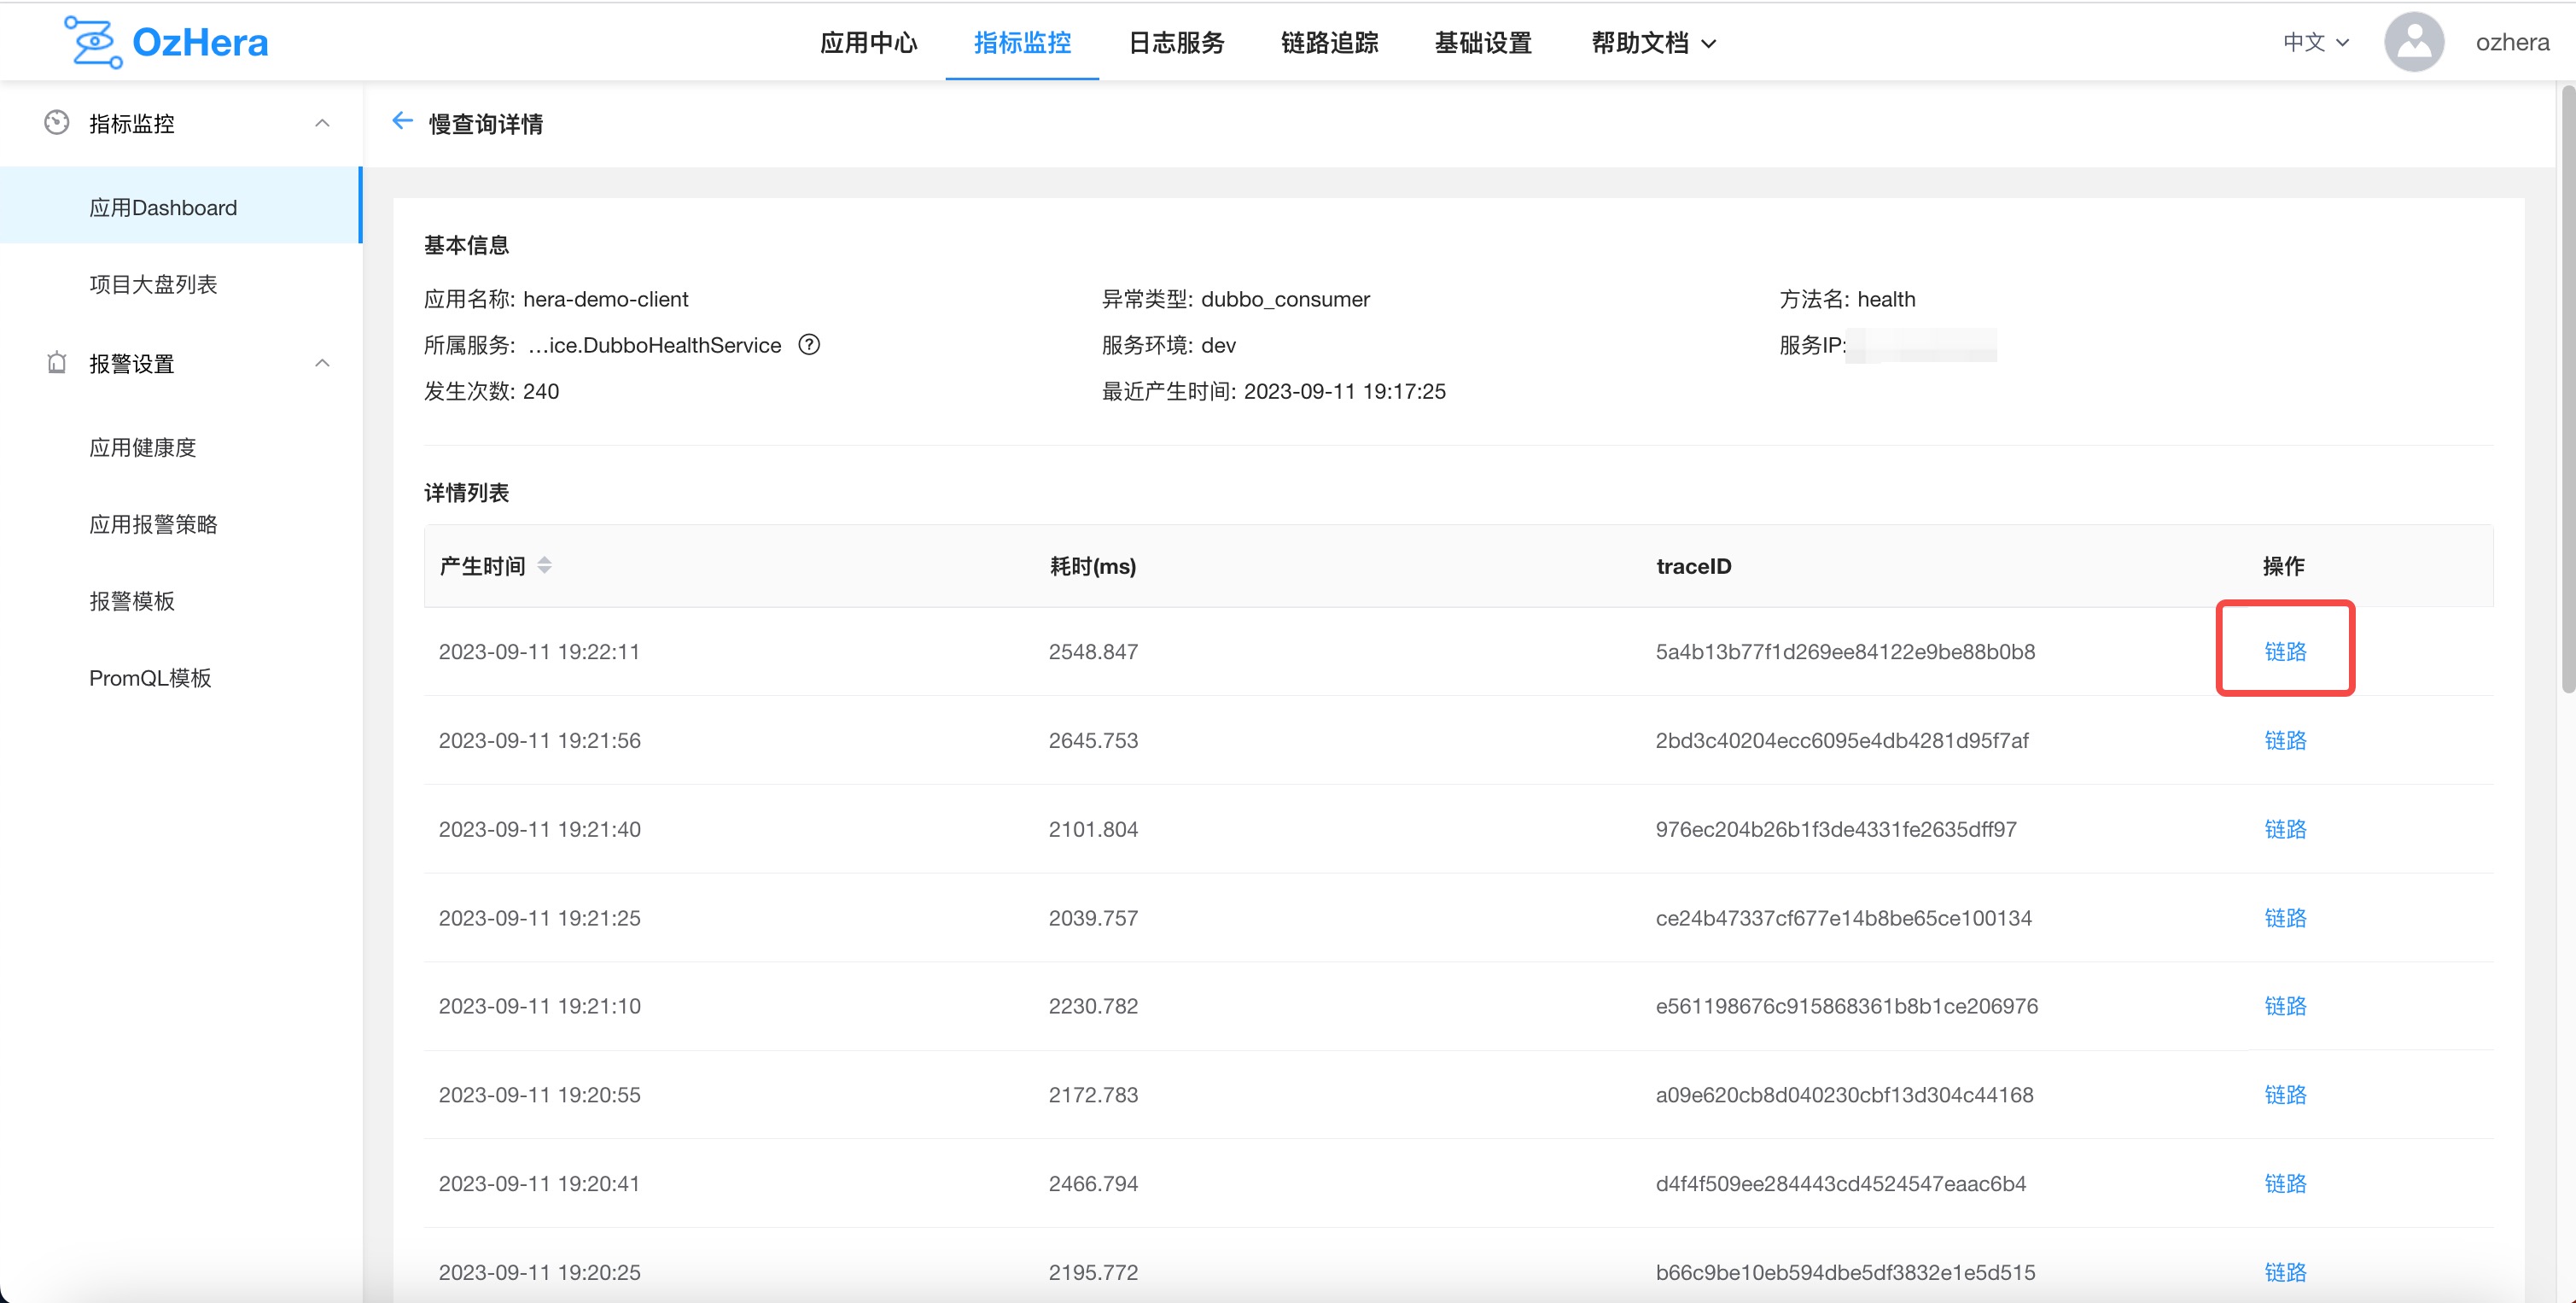The image size is (2576, 1303).
Task: Sort by 产生时间 using the sort icon
Action: 544,566
